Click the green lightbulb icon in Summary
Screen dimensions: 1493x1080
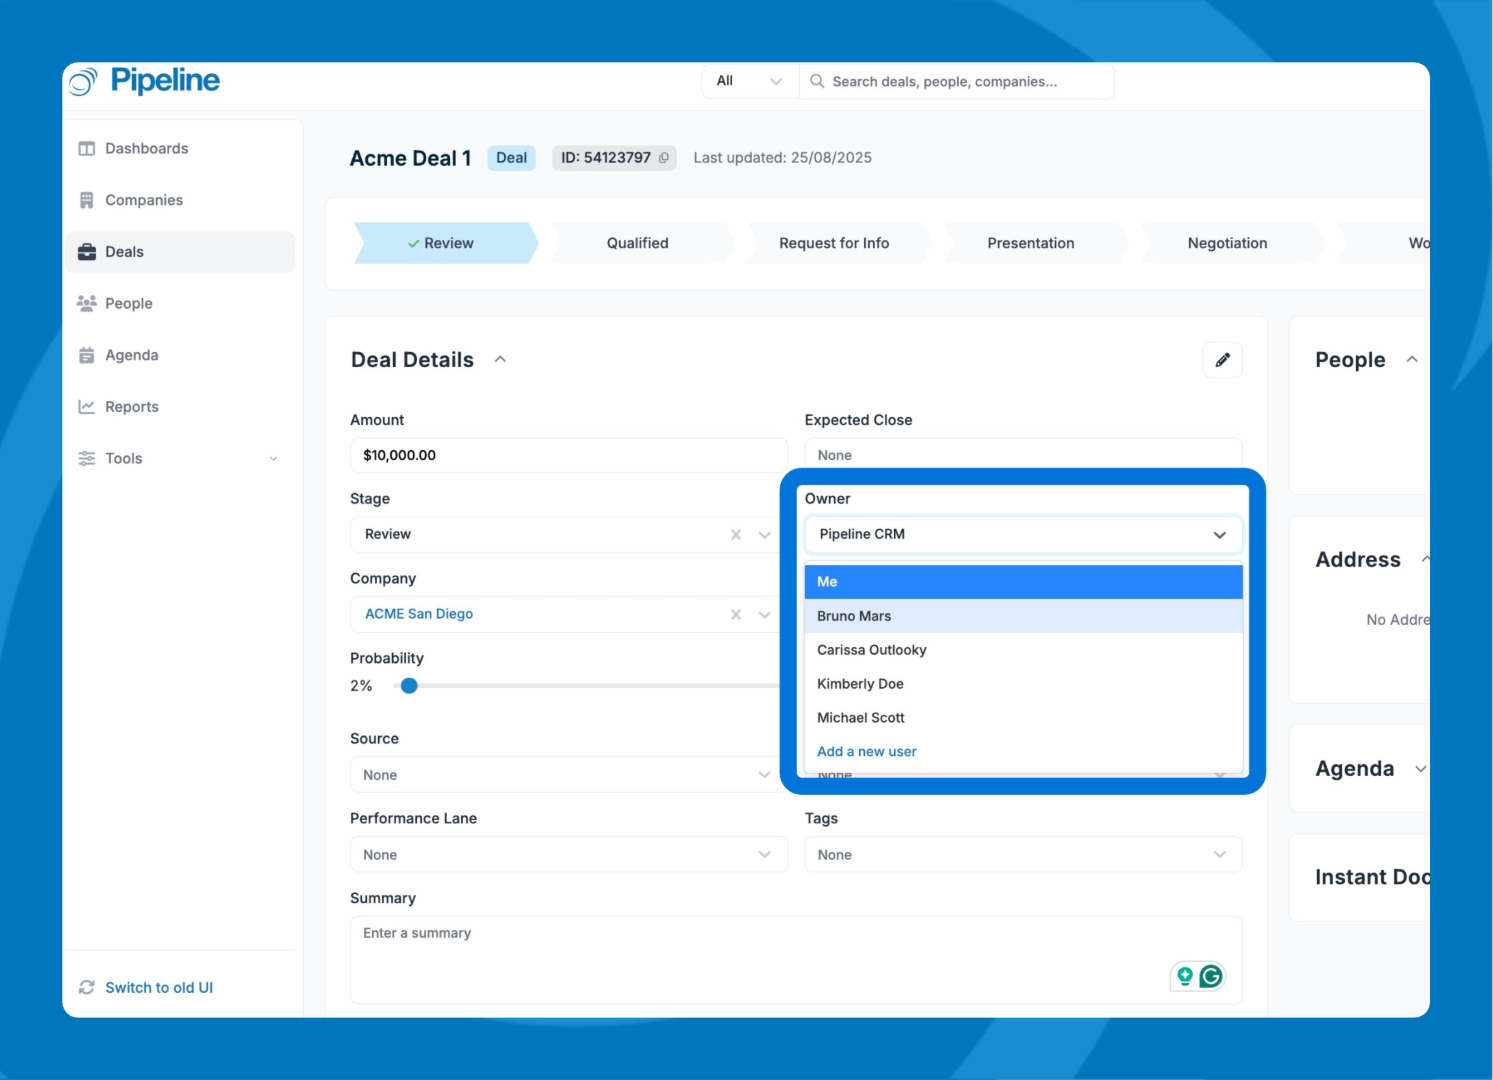coord(1185,976)
